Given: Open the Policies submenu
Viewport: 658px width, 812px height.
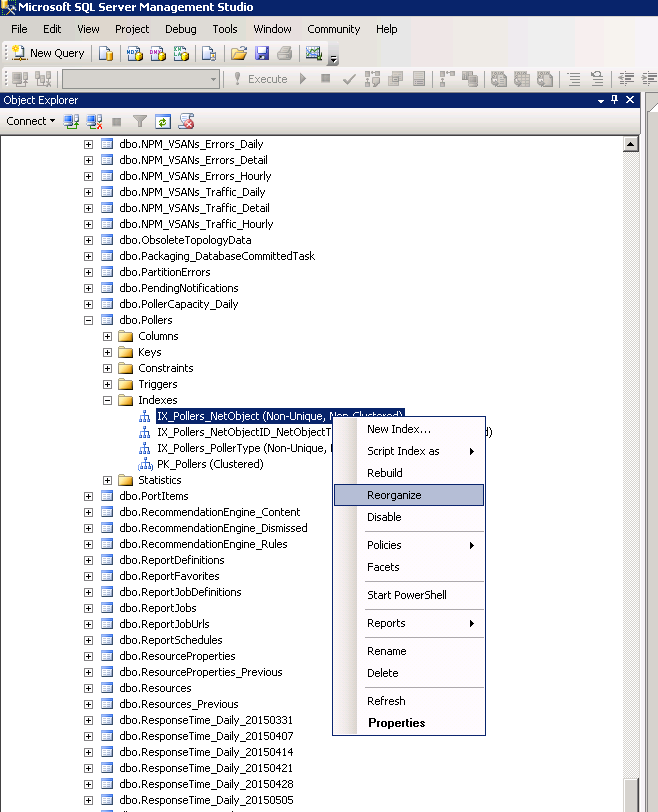Looking at the screenshot, I should 409,545.
